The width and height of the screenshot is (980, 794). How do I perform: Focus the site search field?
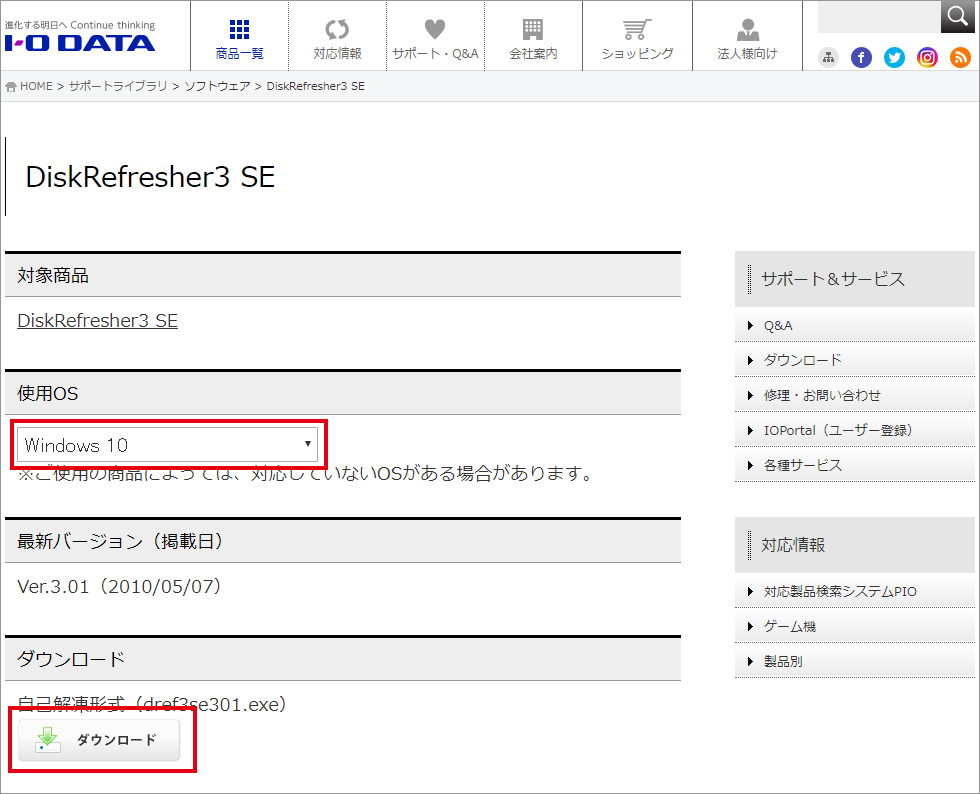879,17
